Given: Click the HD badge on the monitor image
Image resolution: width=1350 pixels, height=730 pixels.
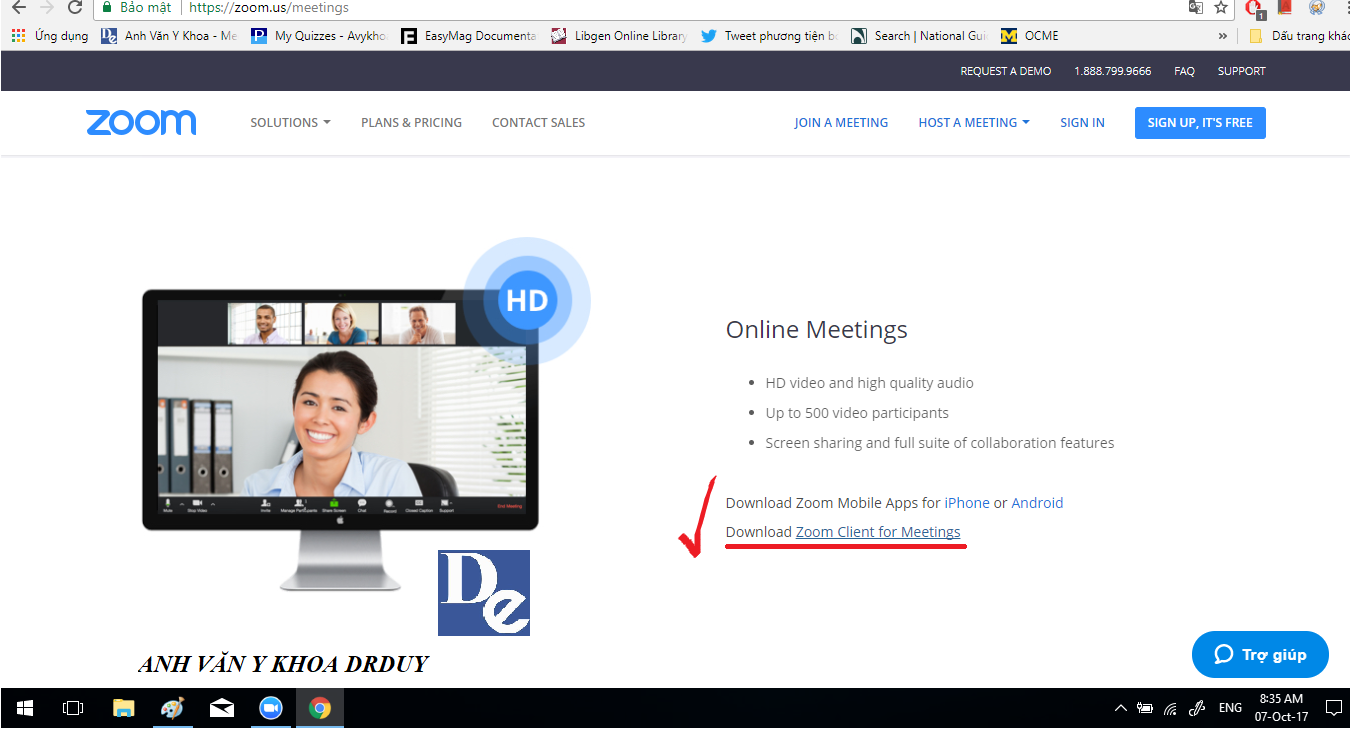Looking at the screenshot, I should [x=527, y=300].
